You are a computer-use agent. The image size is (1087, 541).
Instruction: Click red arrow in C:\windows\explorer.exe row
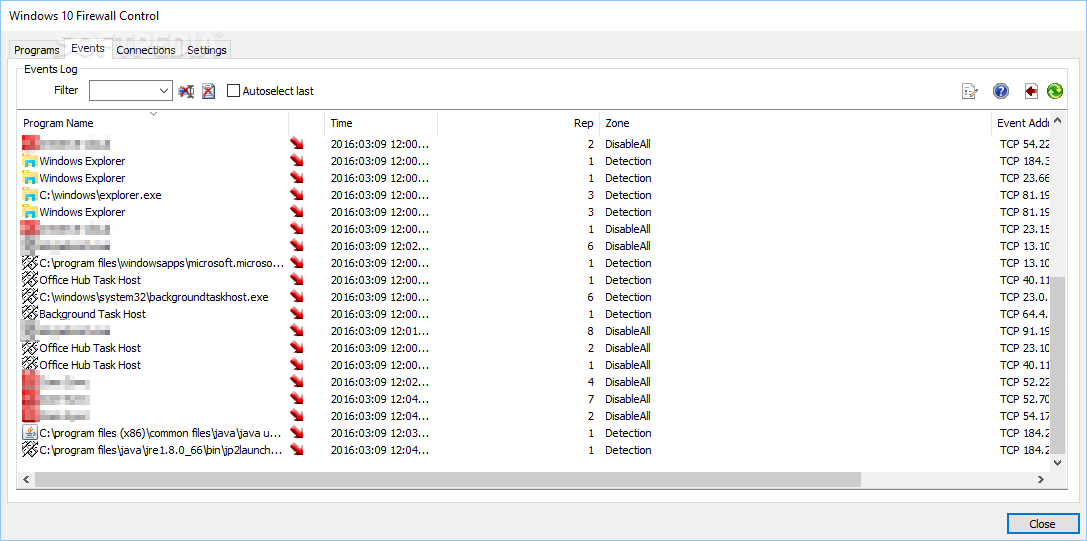pos(297,195)
